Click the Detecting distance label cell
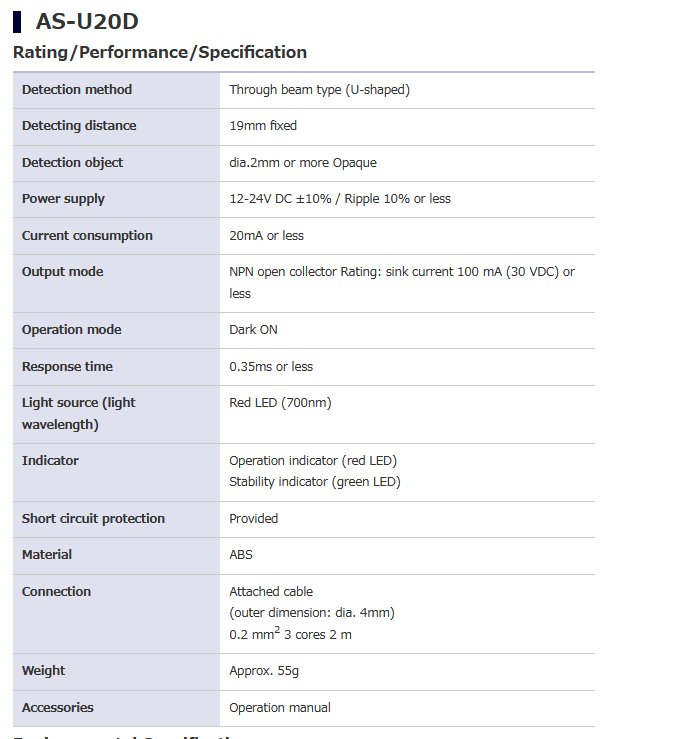 pos(79,126)
